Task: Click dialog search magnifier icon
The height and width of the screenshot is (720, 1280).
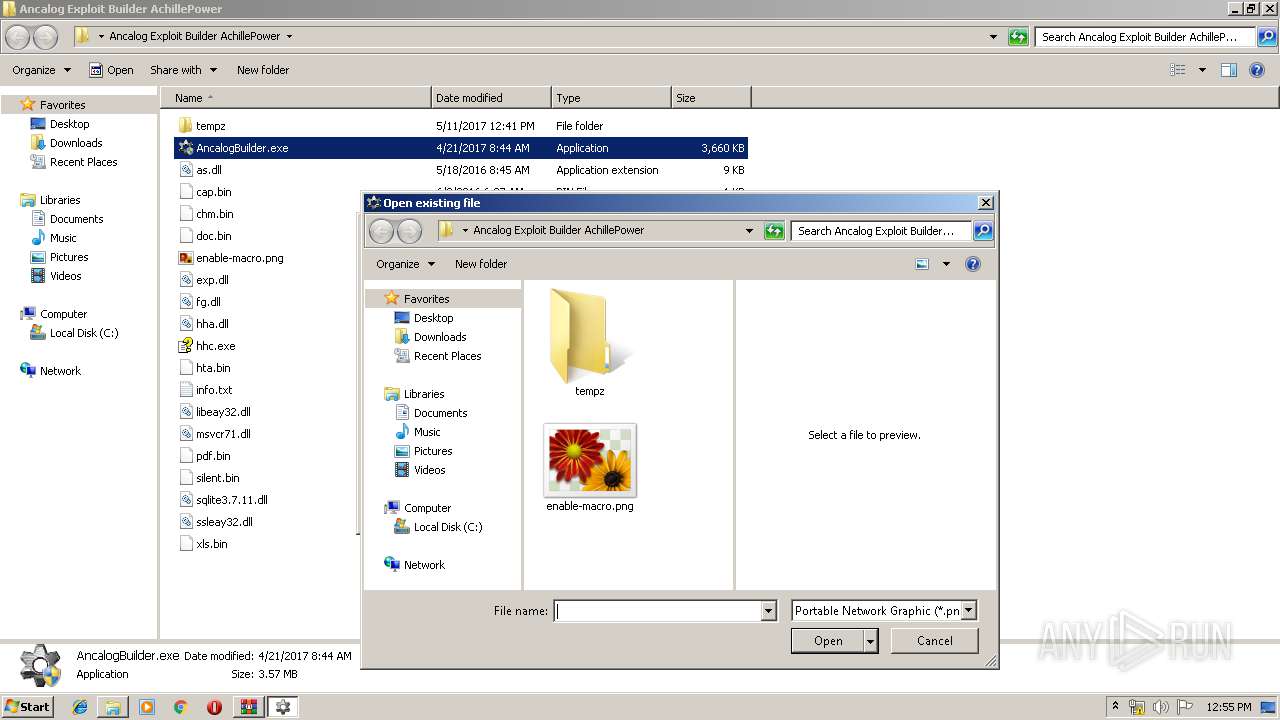Action: [983, 231]
